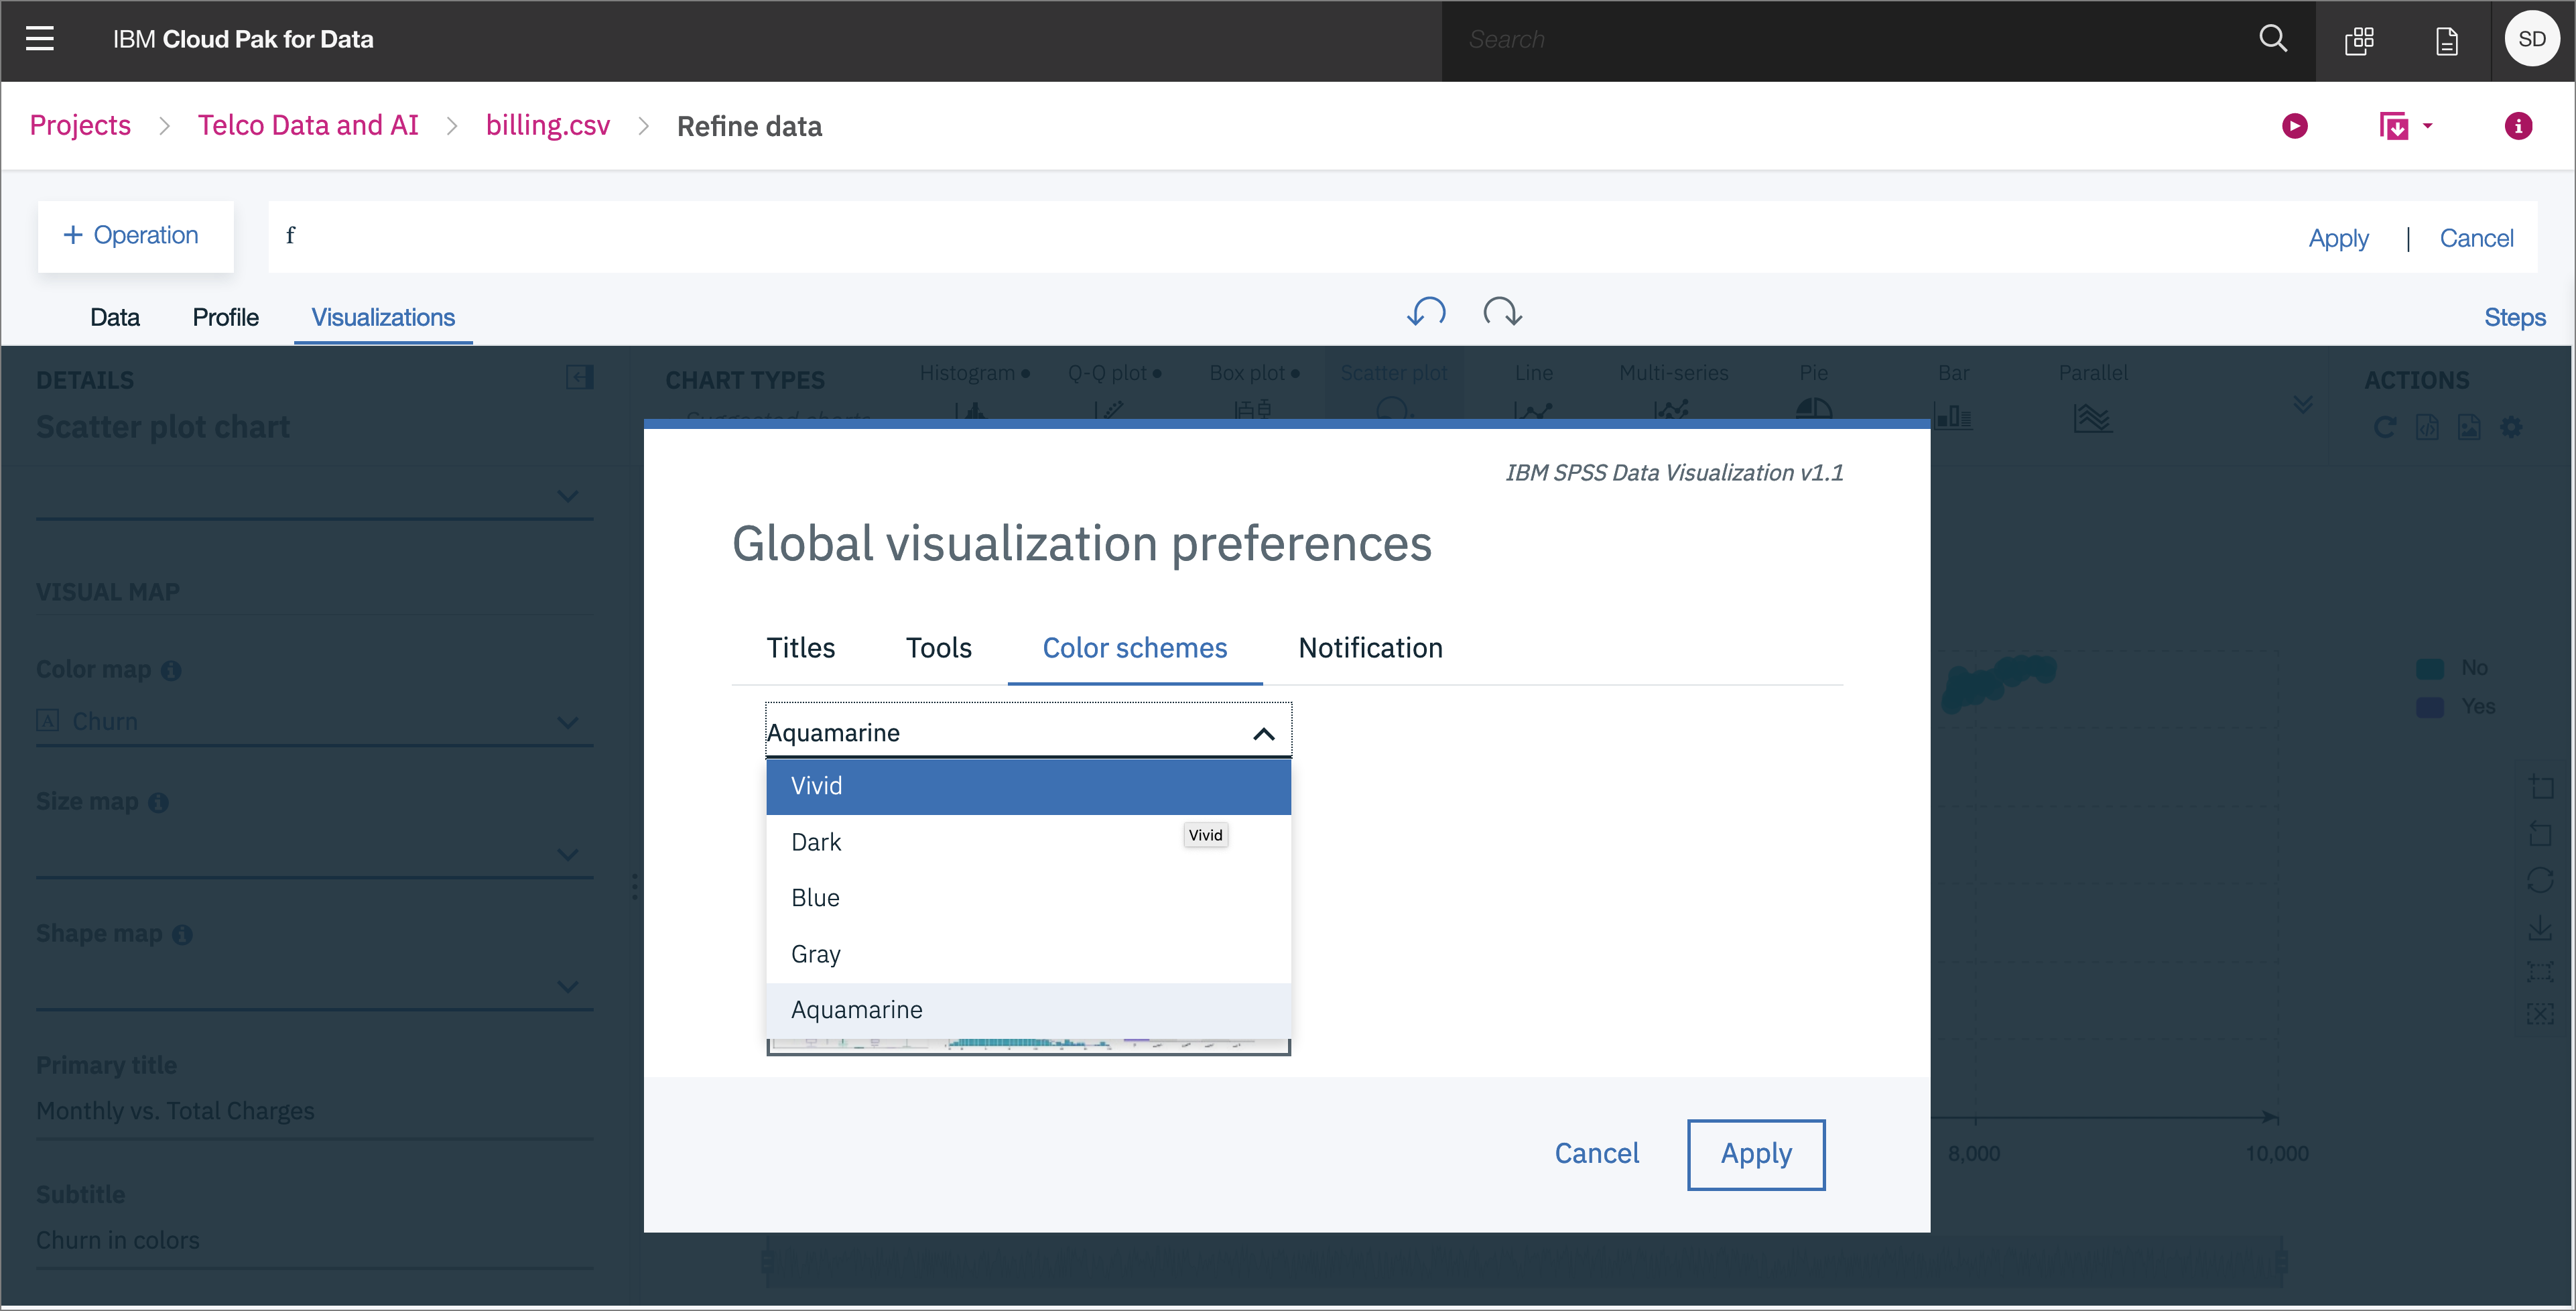Screen dimensions: 2576x1311
Task: Click the refresh icon under Actions
Action: tap(2384, 428)
